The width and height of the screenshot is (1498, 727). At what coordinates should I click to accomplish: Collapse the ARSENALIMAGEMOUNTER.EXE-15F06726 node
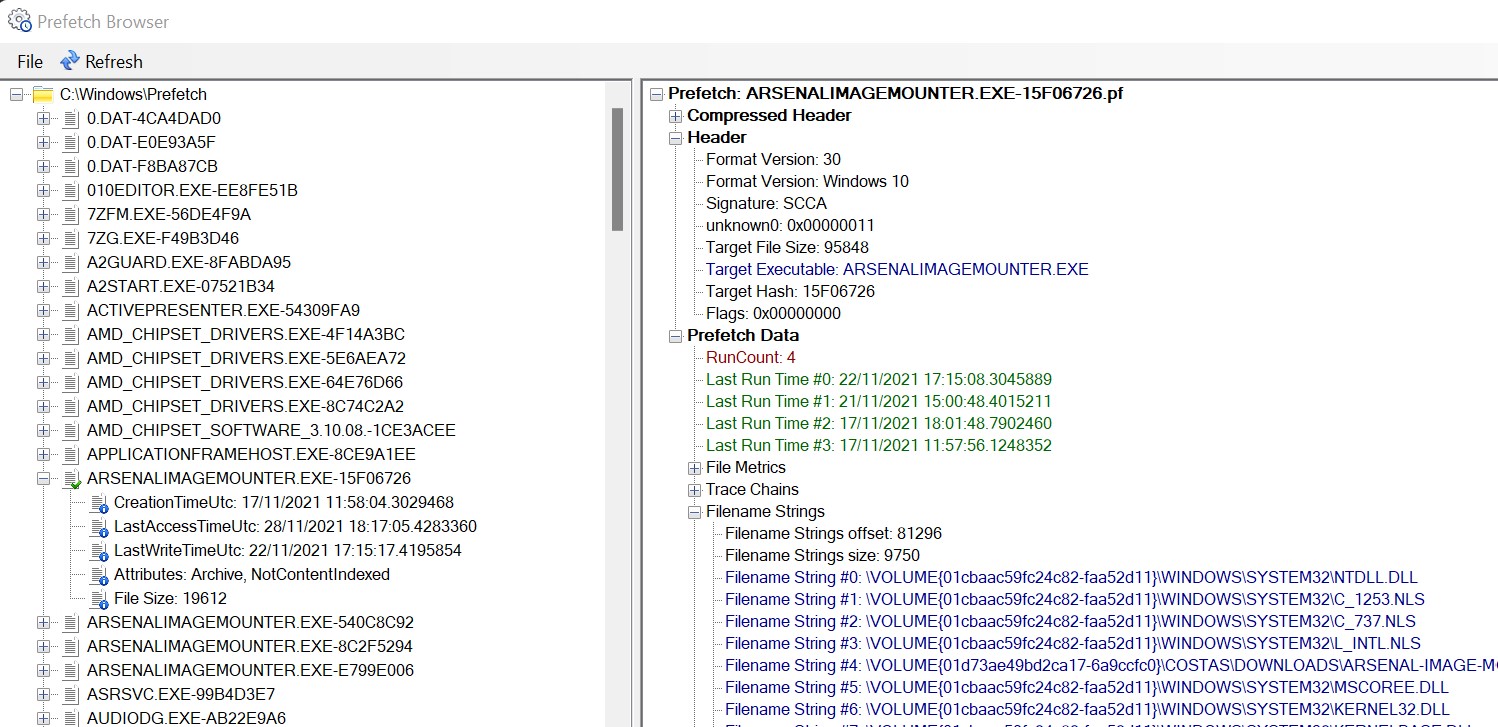pyautogui.click(x=43, y=478)
